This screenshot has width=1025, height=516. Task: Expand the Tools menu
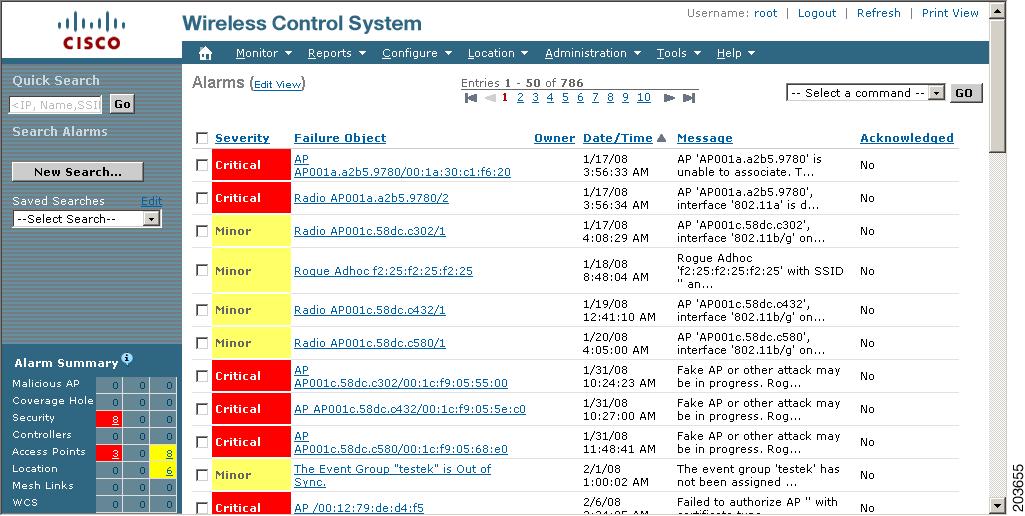point(679,54)
